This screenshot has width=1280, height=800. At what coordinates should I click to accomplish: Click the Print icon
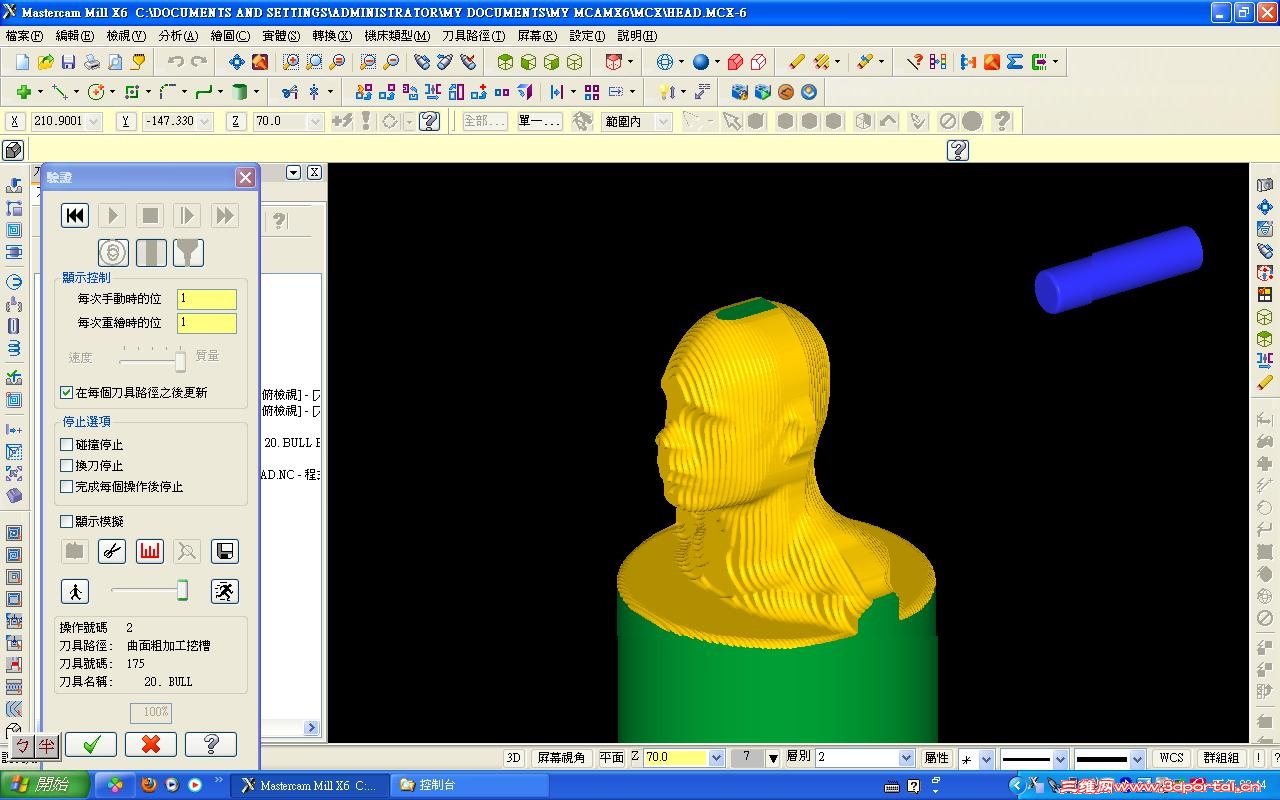(92, 62)
